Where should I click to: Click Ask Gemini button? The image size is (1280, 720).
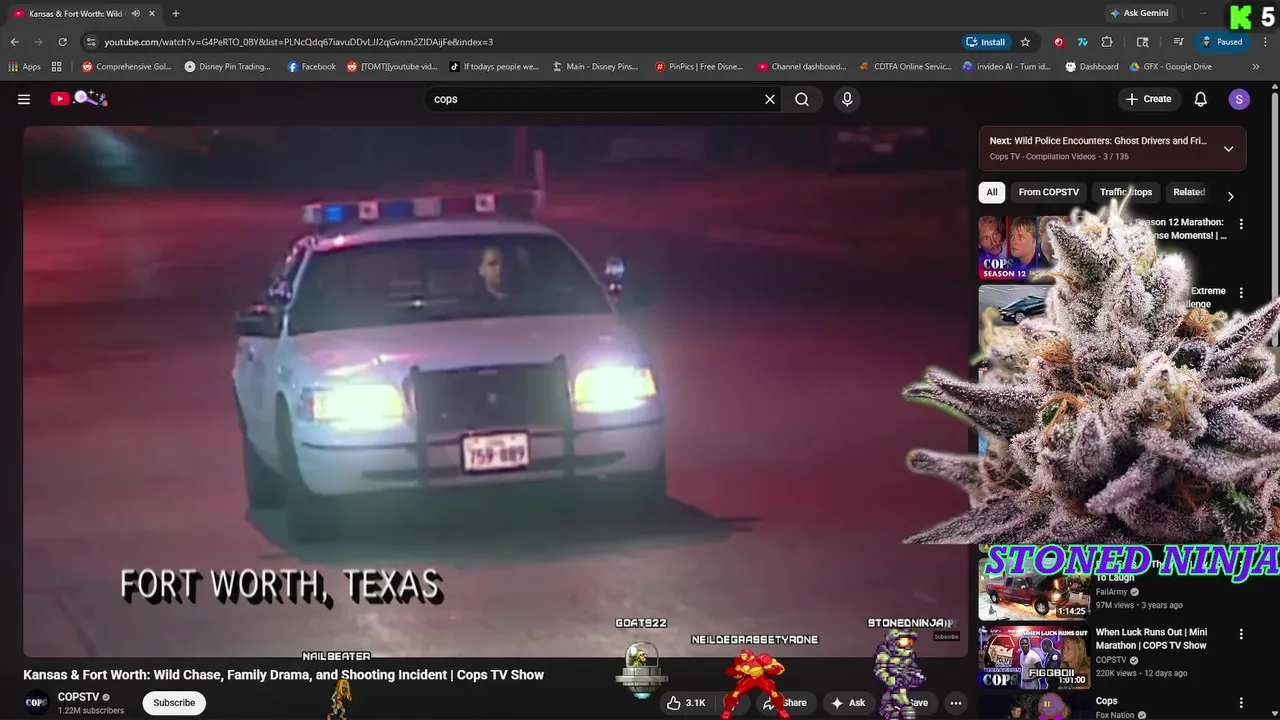click(1138, 13)
